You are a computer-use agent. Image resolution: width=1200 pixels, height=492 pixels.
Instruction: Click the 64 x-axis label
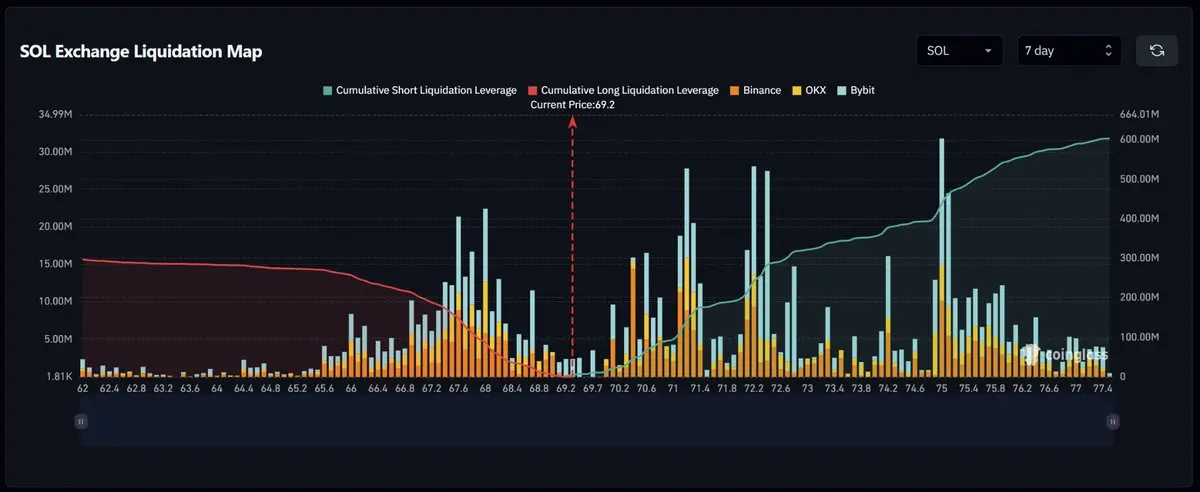[217, 388]
